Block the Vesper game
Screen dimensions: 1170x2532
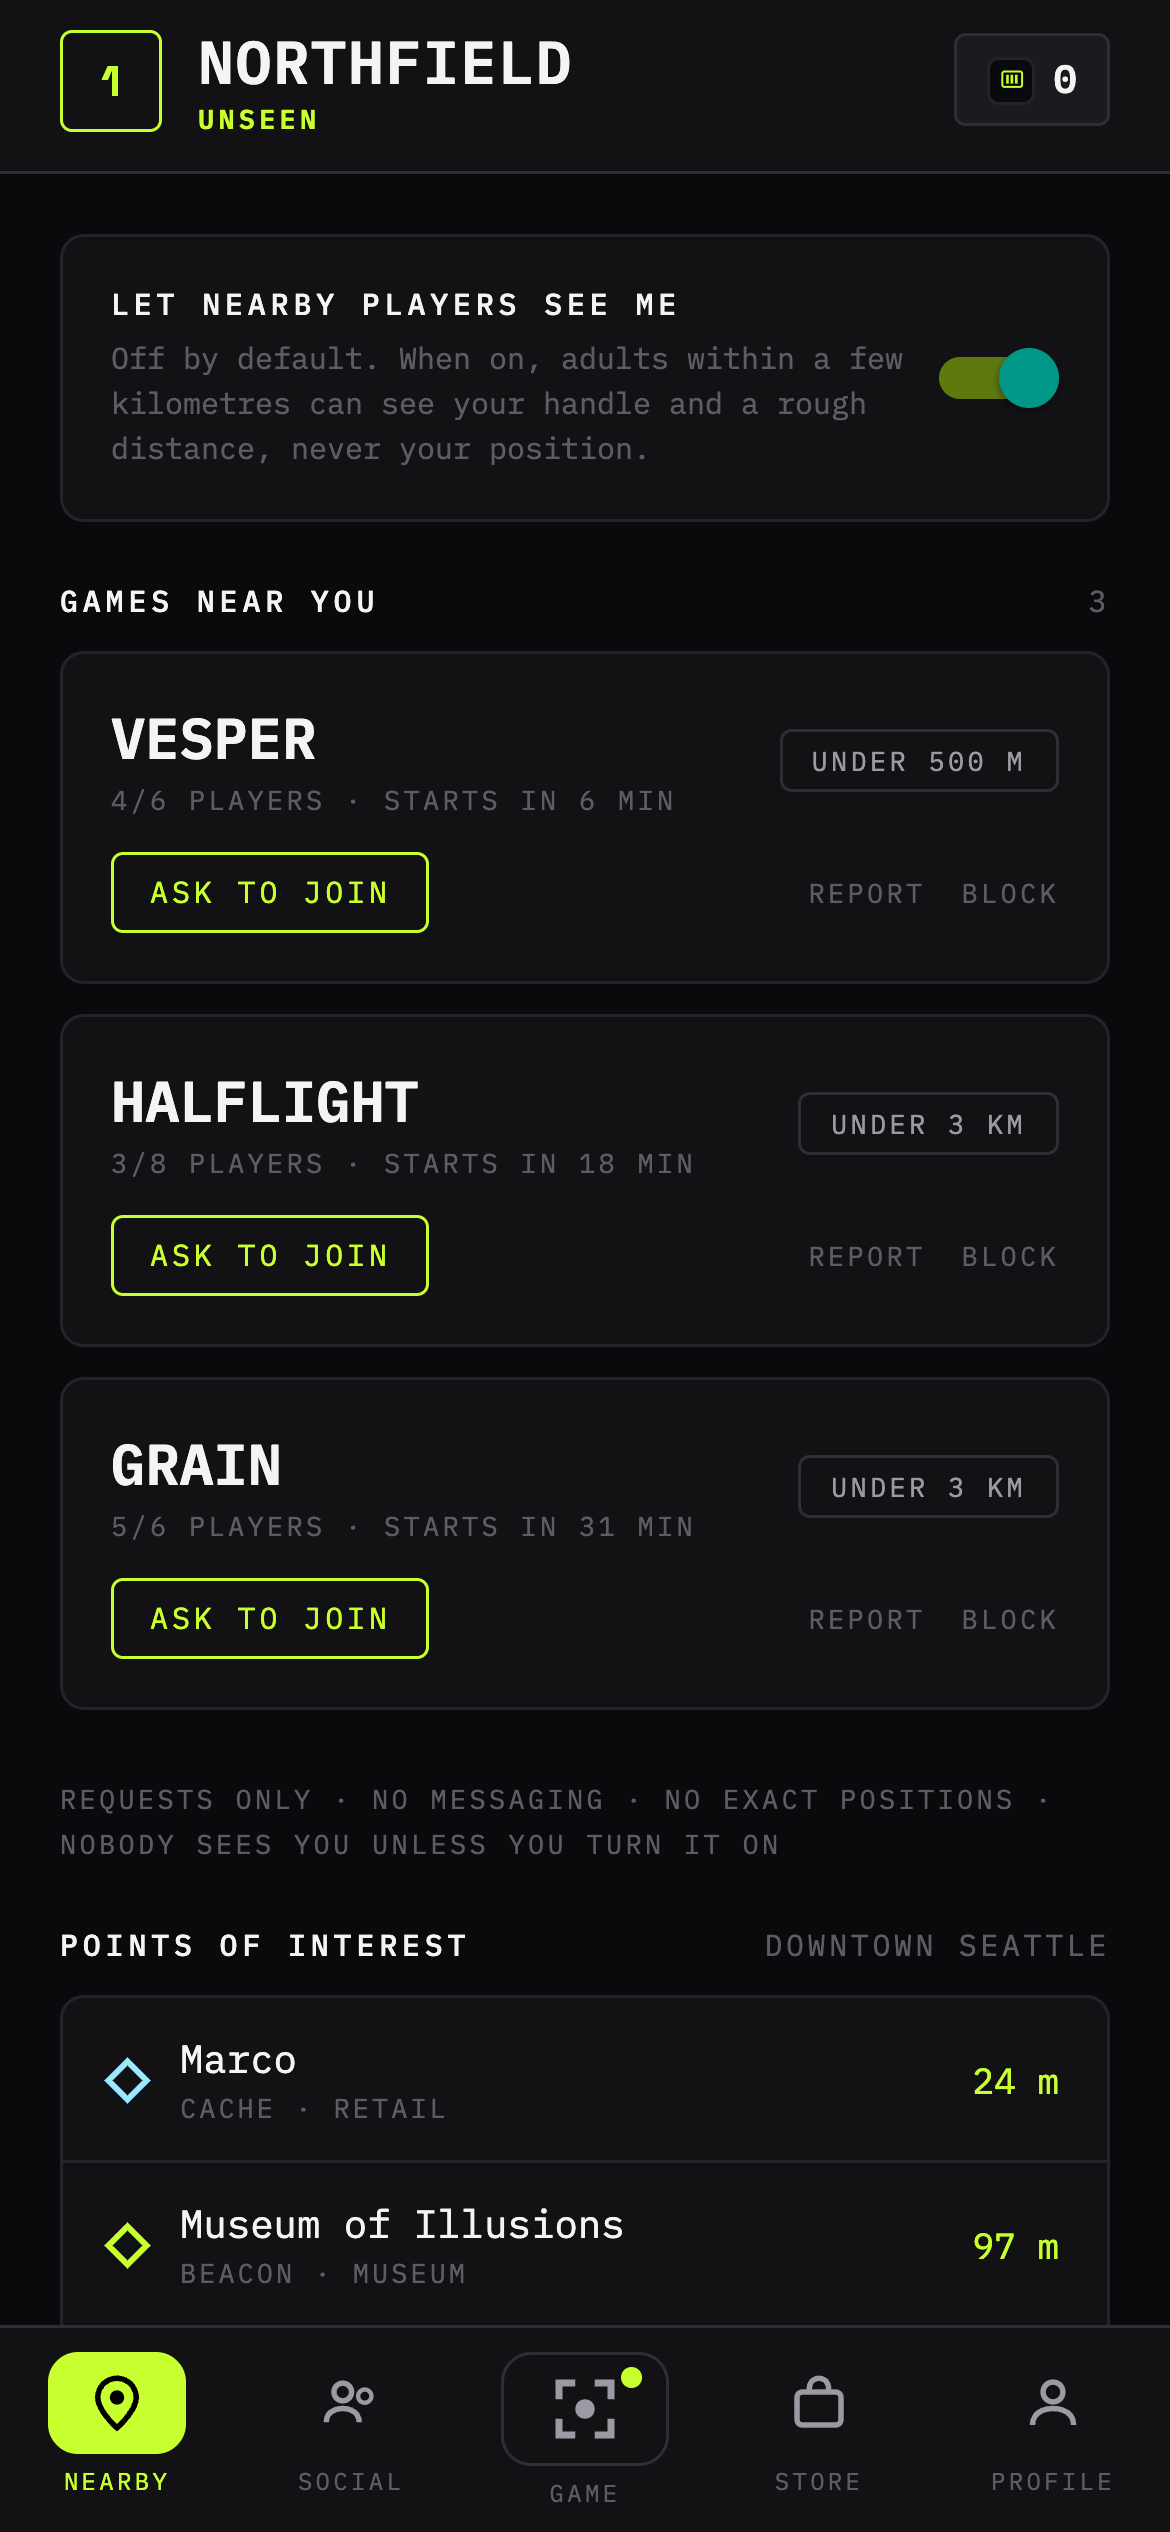point(1010,894)
